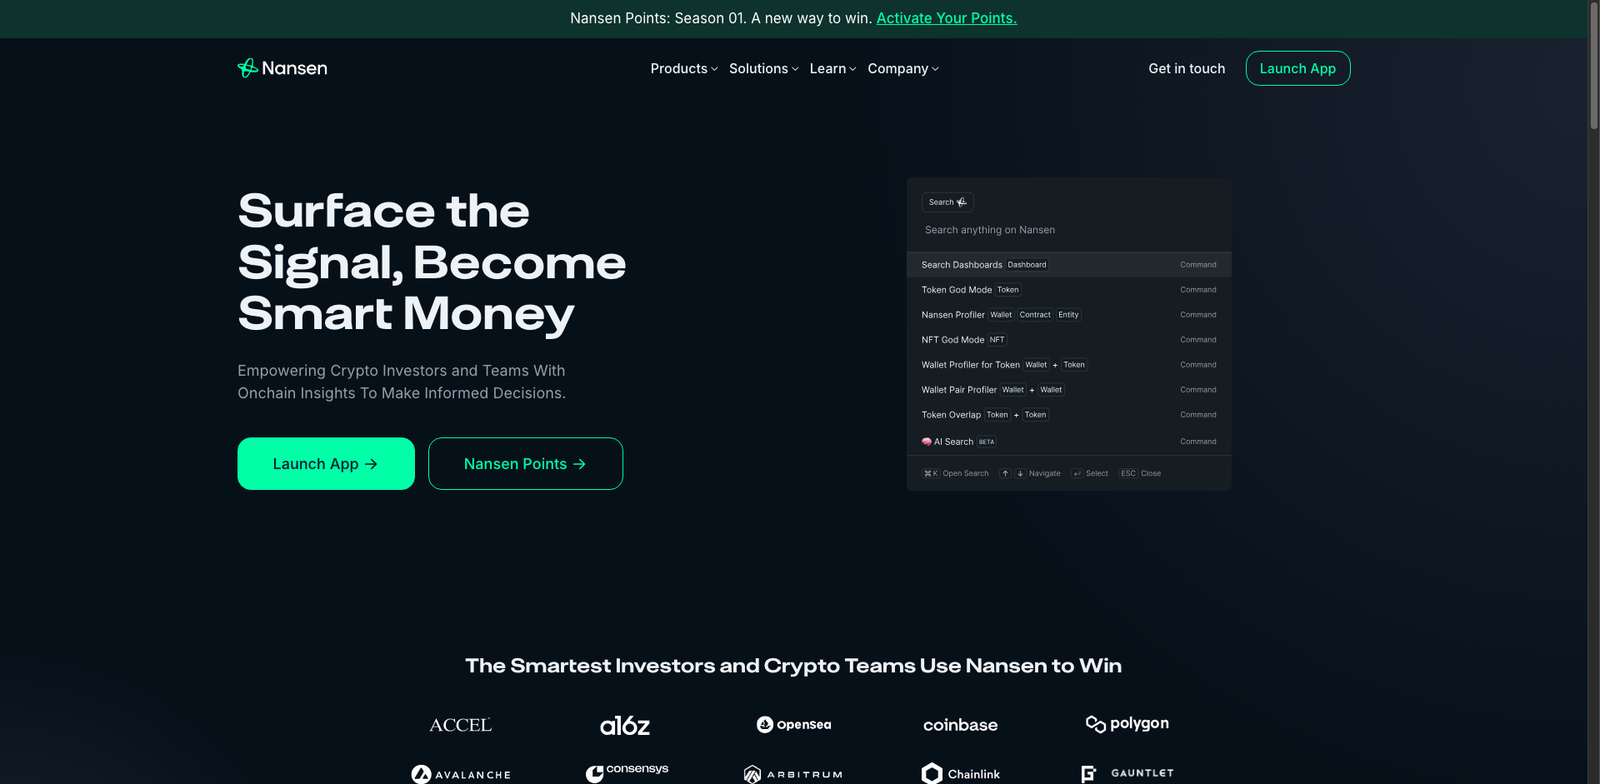
Task: Click Get in touch in the header
Action: coord(1186,69)
